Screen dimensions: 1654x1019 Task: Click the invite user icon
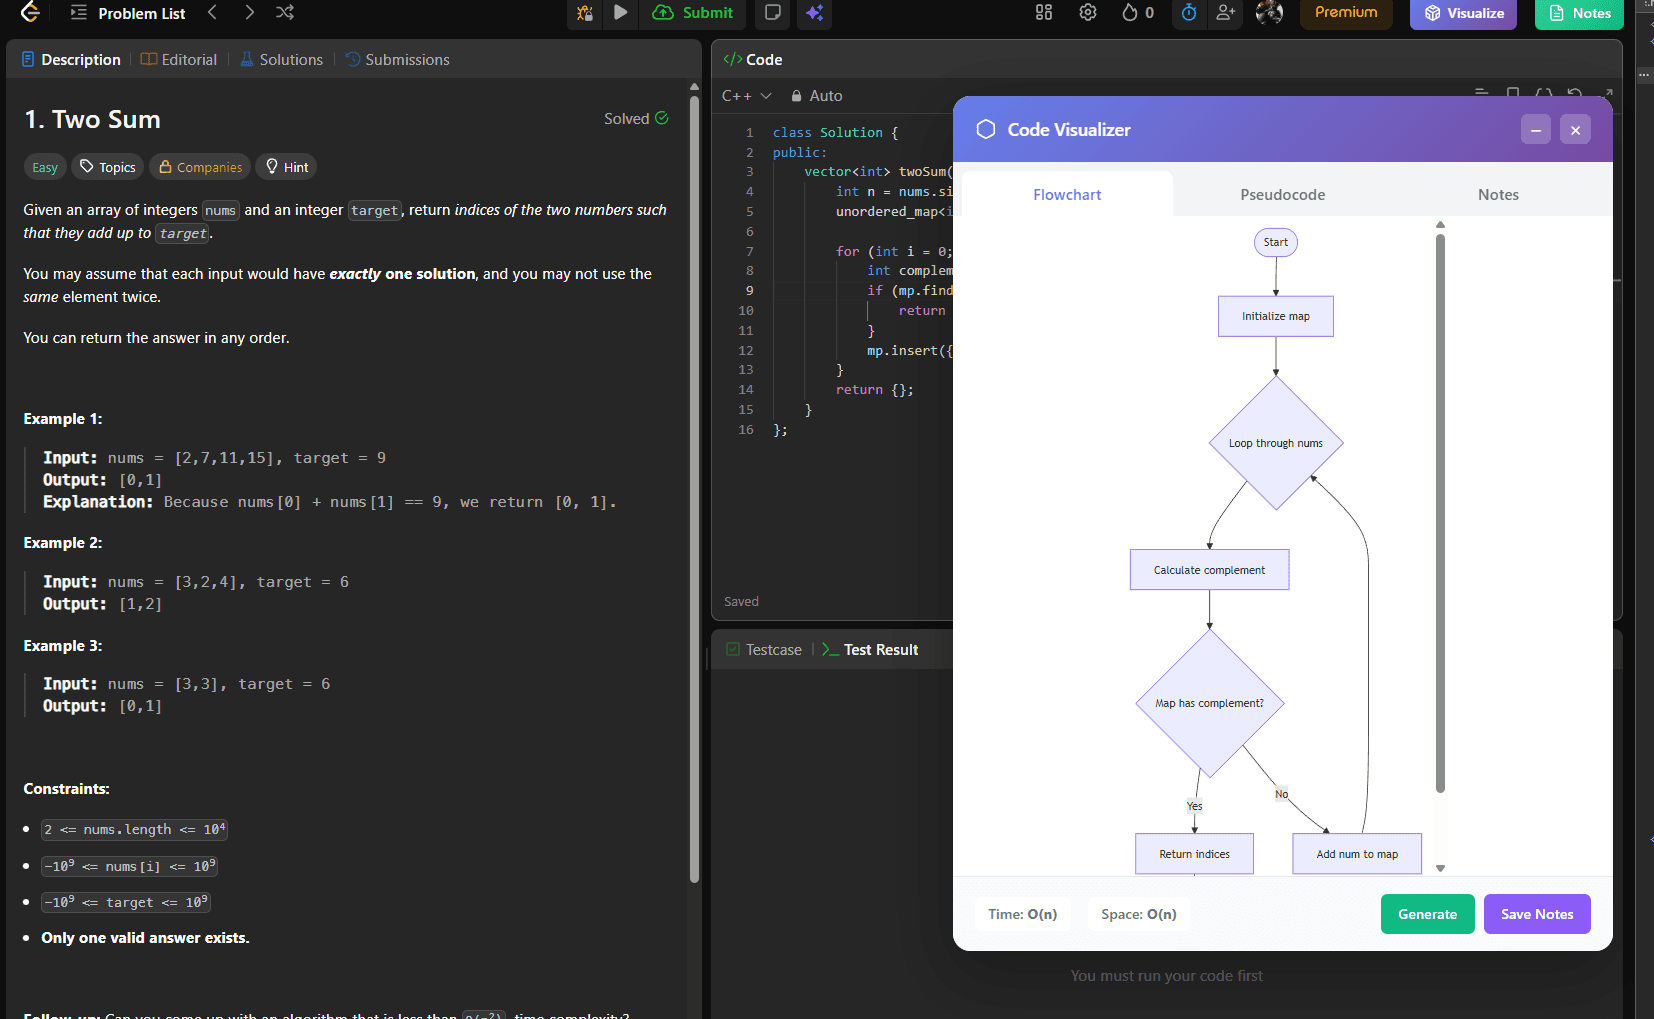[1225, 13]
